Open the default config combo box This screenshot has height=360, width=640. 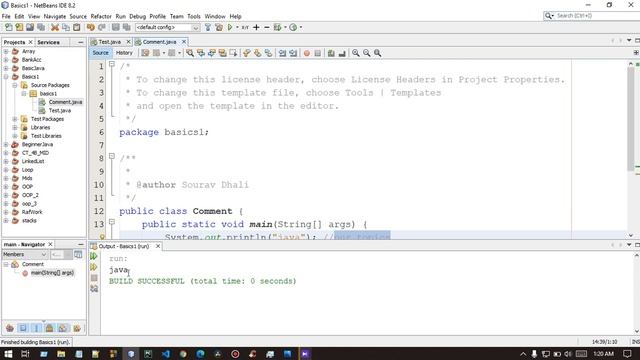click(x=167, y=27)
